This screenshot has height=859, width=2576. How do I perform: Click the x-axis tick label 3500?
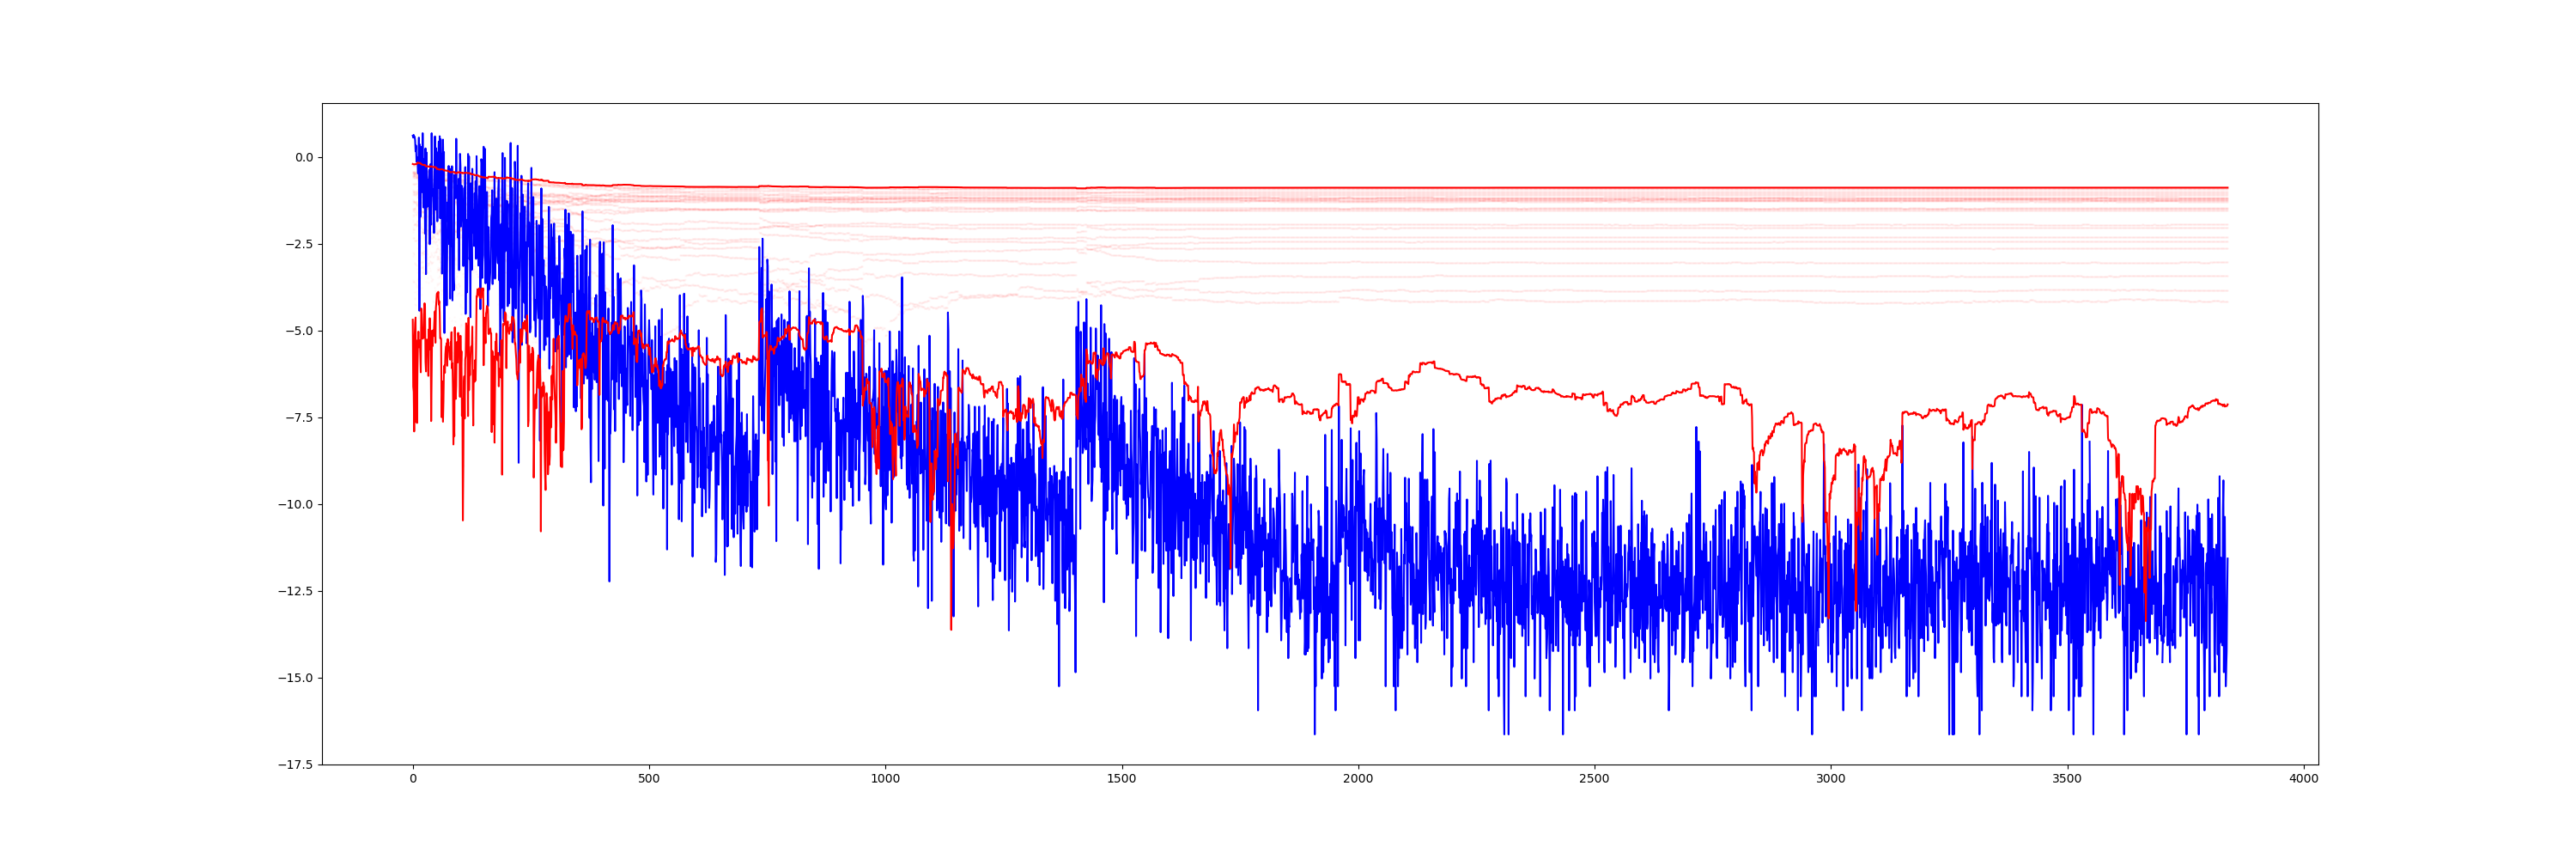tap(2067, 779)
